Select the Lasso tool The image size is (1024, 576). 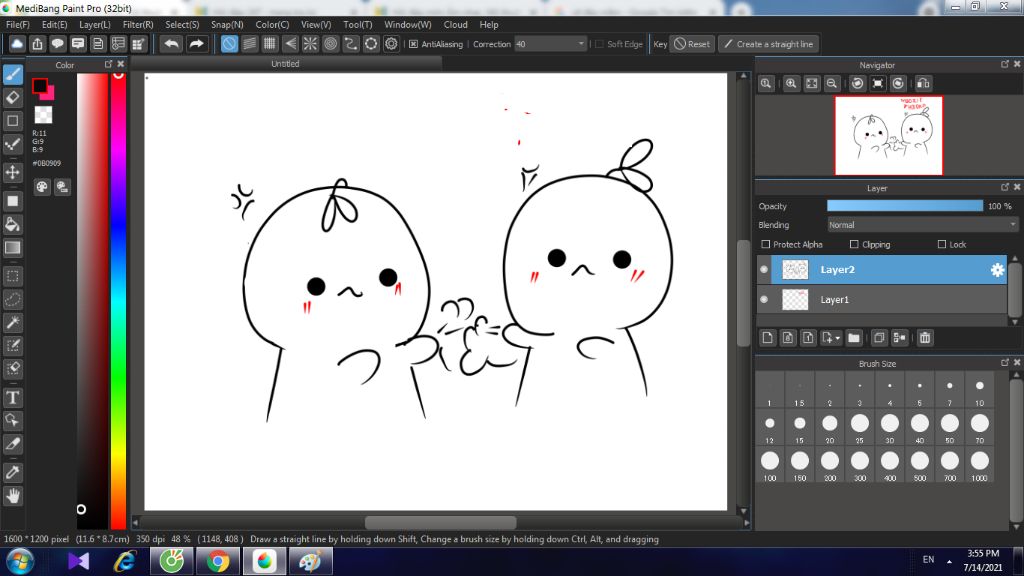point(12,300)
